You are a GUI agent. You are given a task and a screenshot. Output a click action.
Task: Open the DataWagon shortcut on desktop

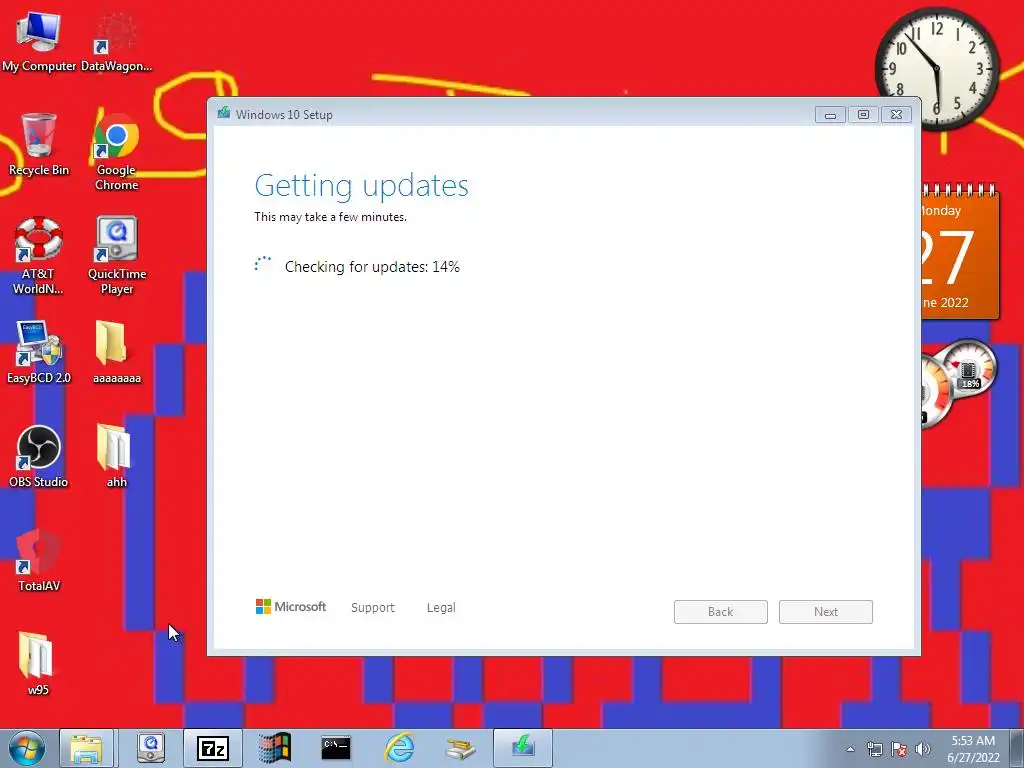click(x=116, y=42)
